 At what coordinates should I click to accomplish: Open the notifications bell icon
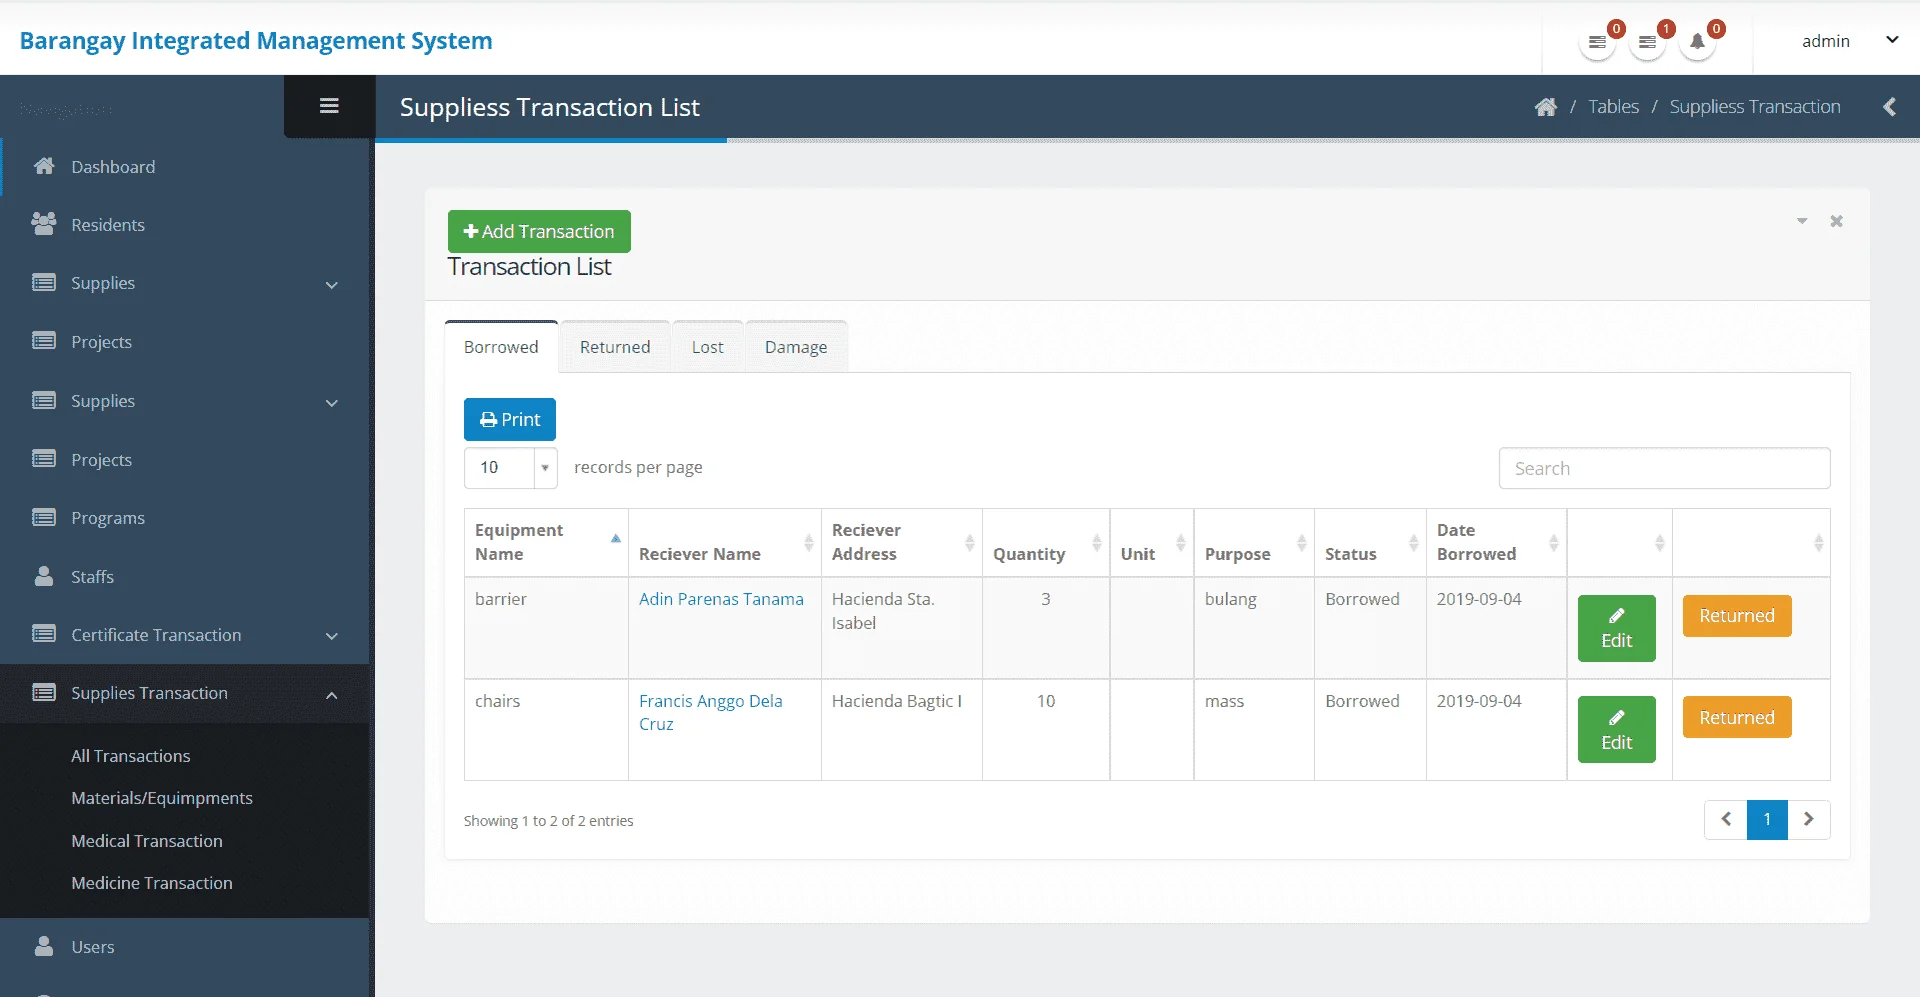[x=1697, y=42]
